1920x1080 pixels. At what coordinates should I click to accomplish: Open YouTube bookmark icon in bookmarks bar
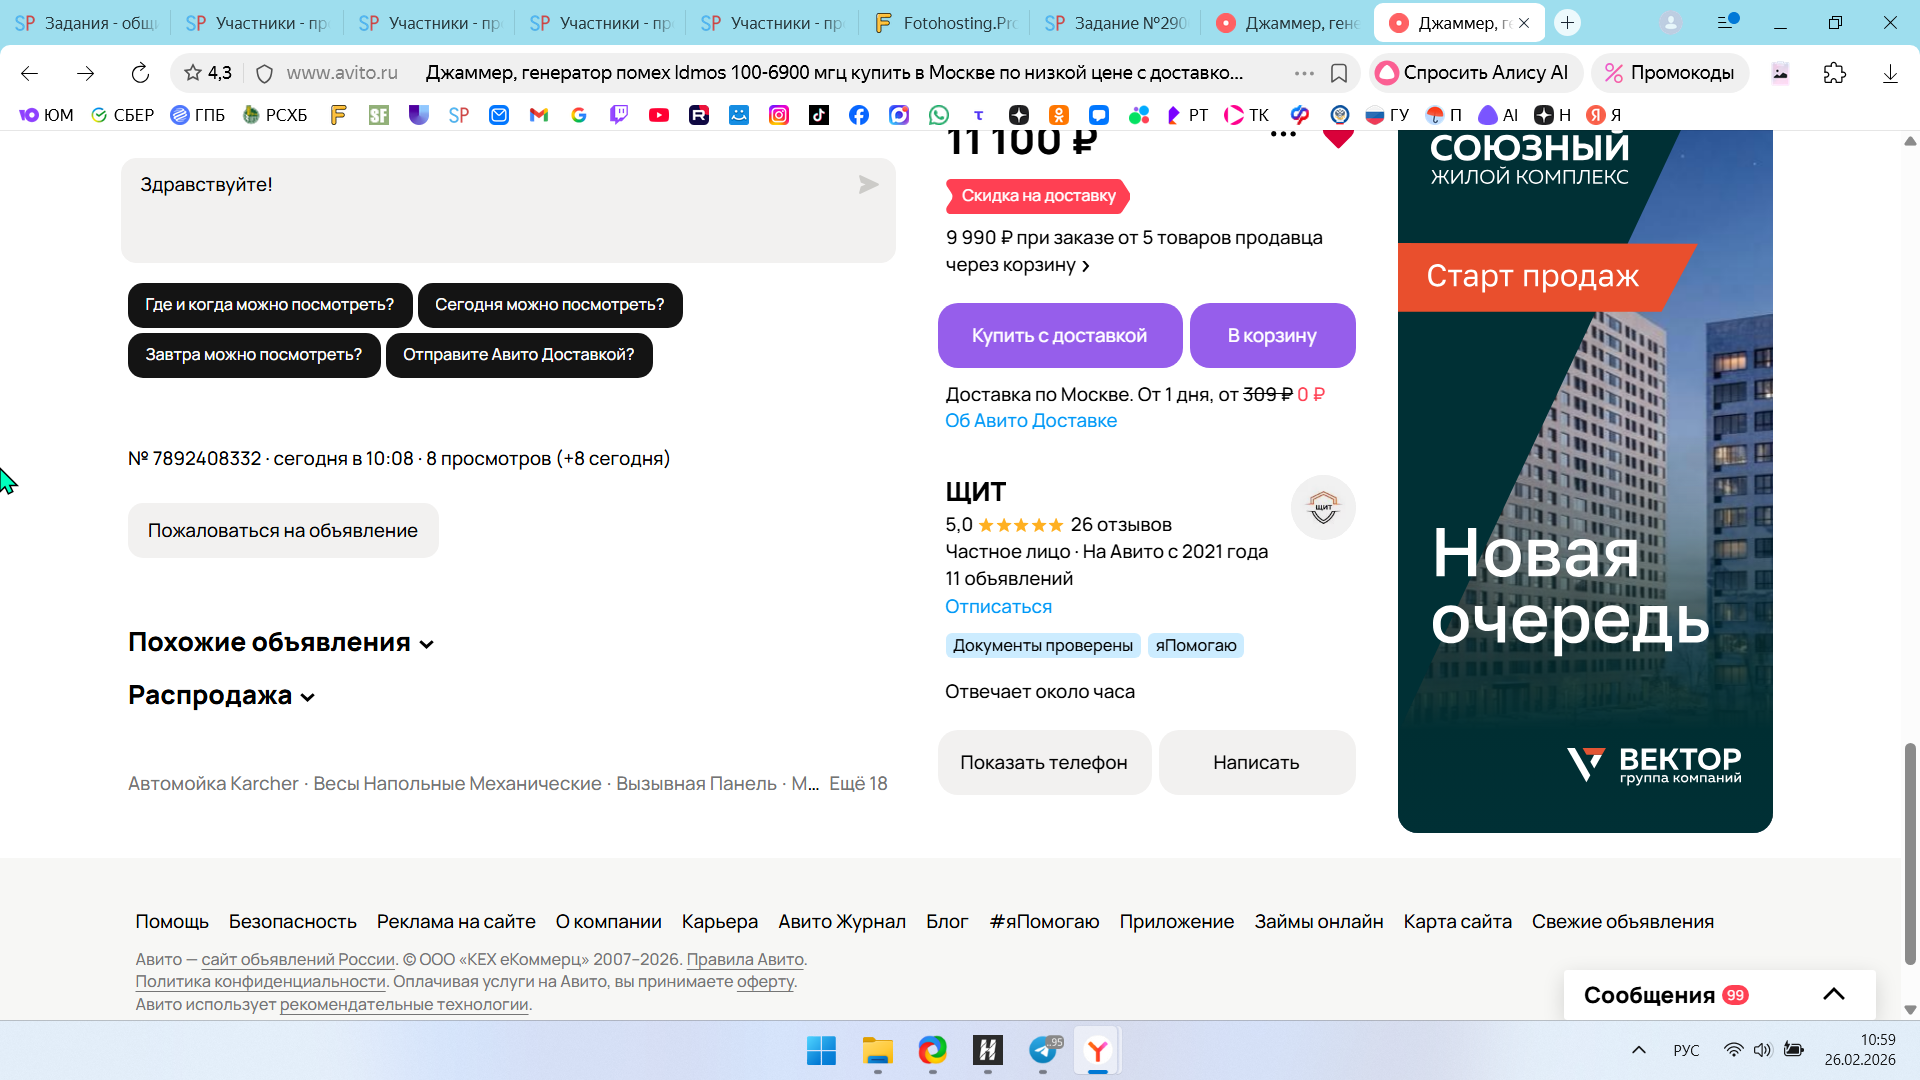point(659,115)
